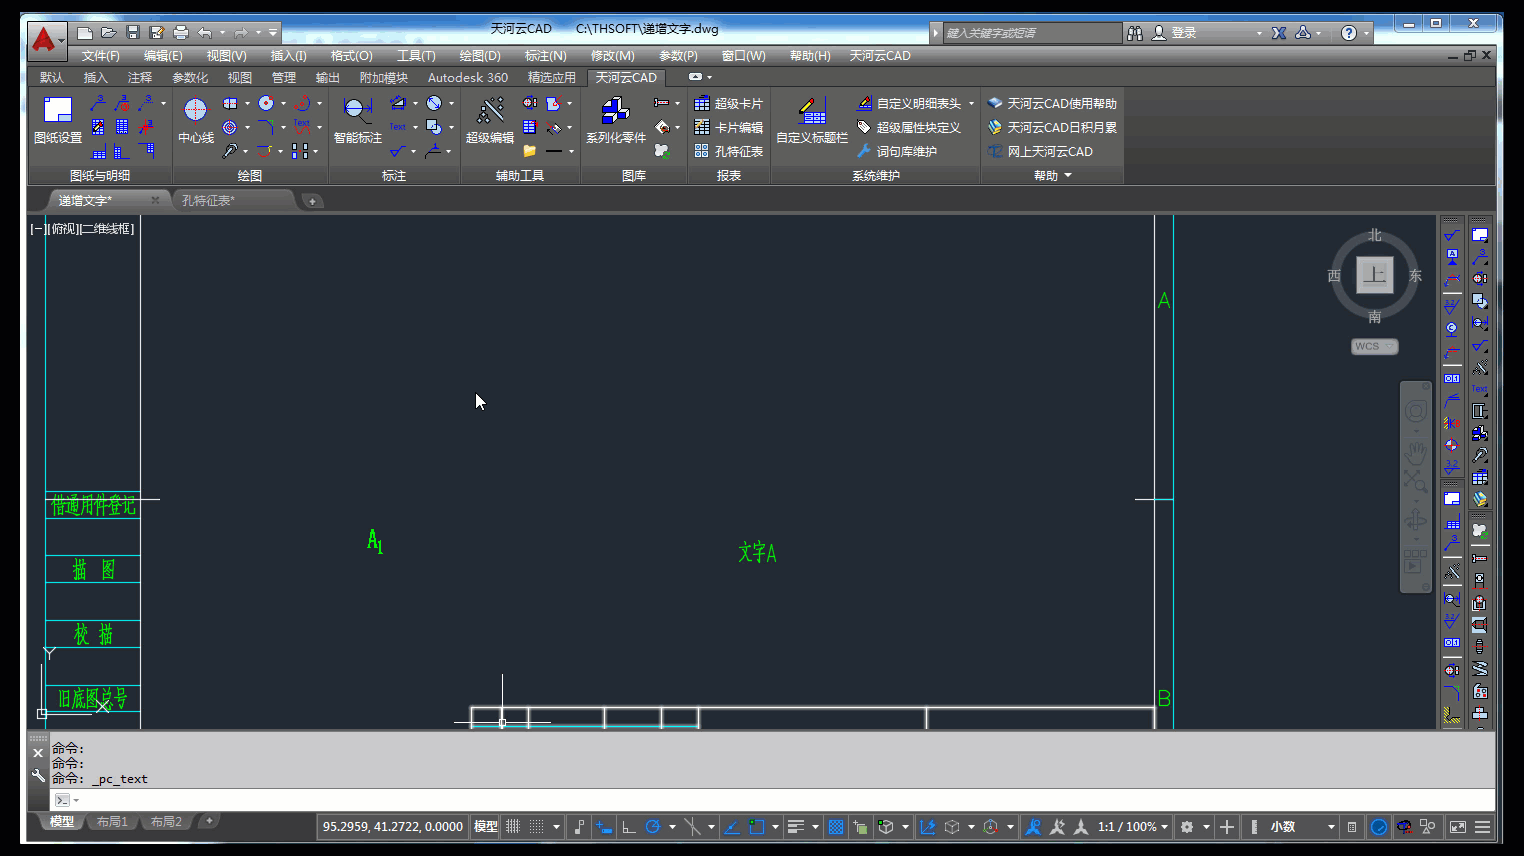Open command line wrench settings icon
This screenshot has height=856, width=1524.
(x=38, y=775)
